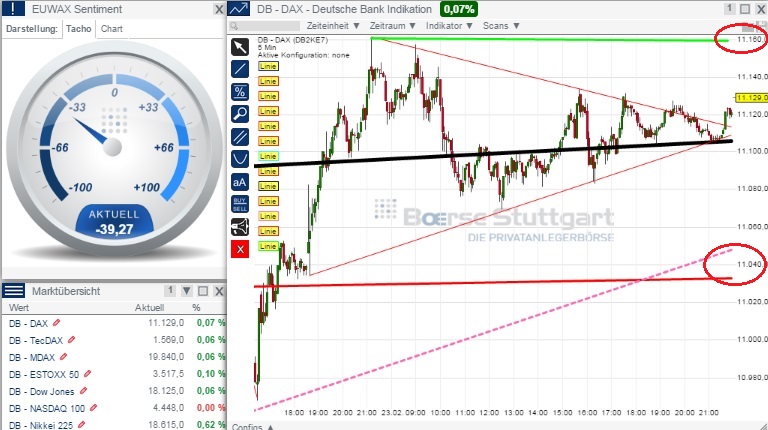
Task: Click the 19.840,0 value of MDAX
Action: pyautogui.click(x=166, y=357)
